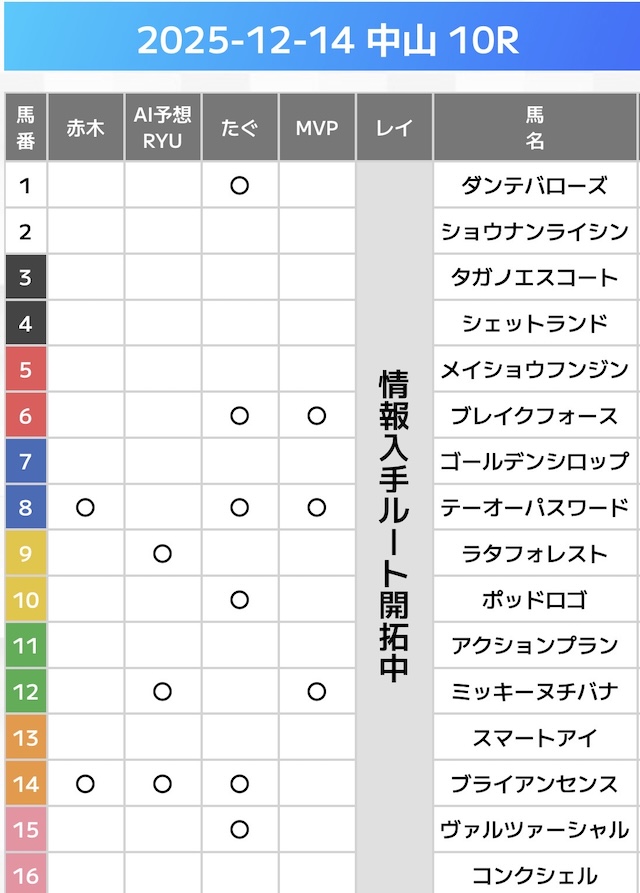Screen dimensions: 640x893
Task: Click the たぐ circle for ポッドロゴ
Action: click(x=239, y=600)
